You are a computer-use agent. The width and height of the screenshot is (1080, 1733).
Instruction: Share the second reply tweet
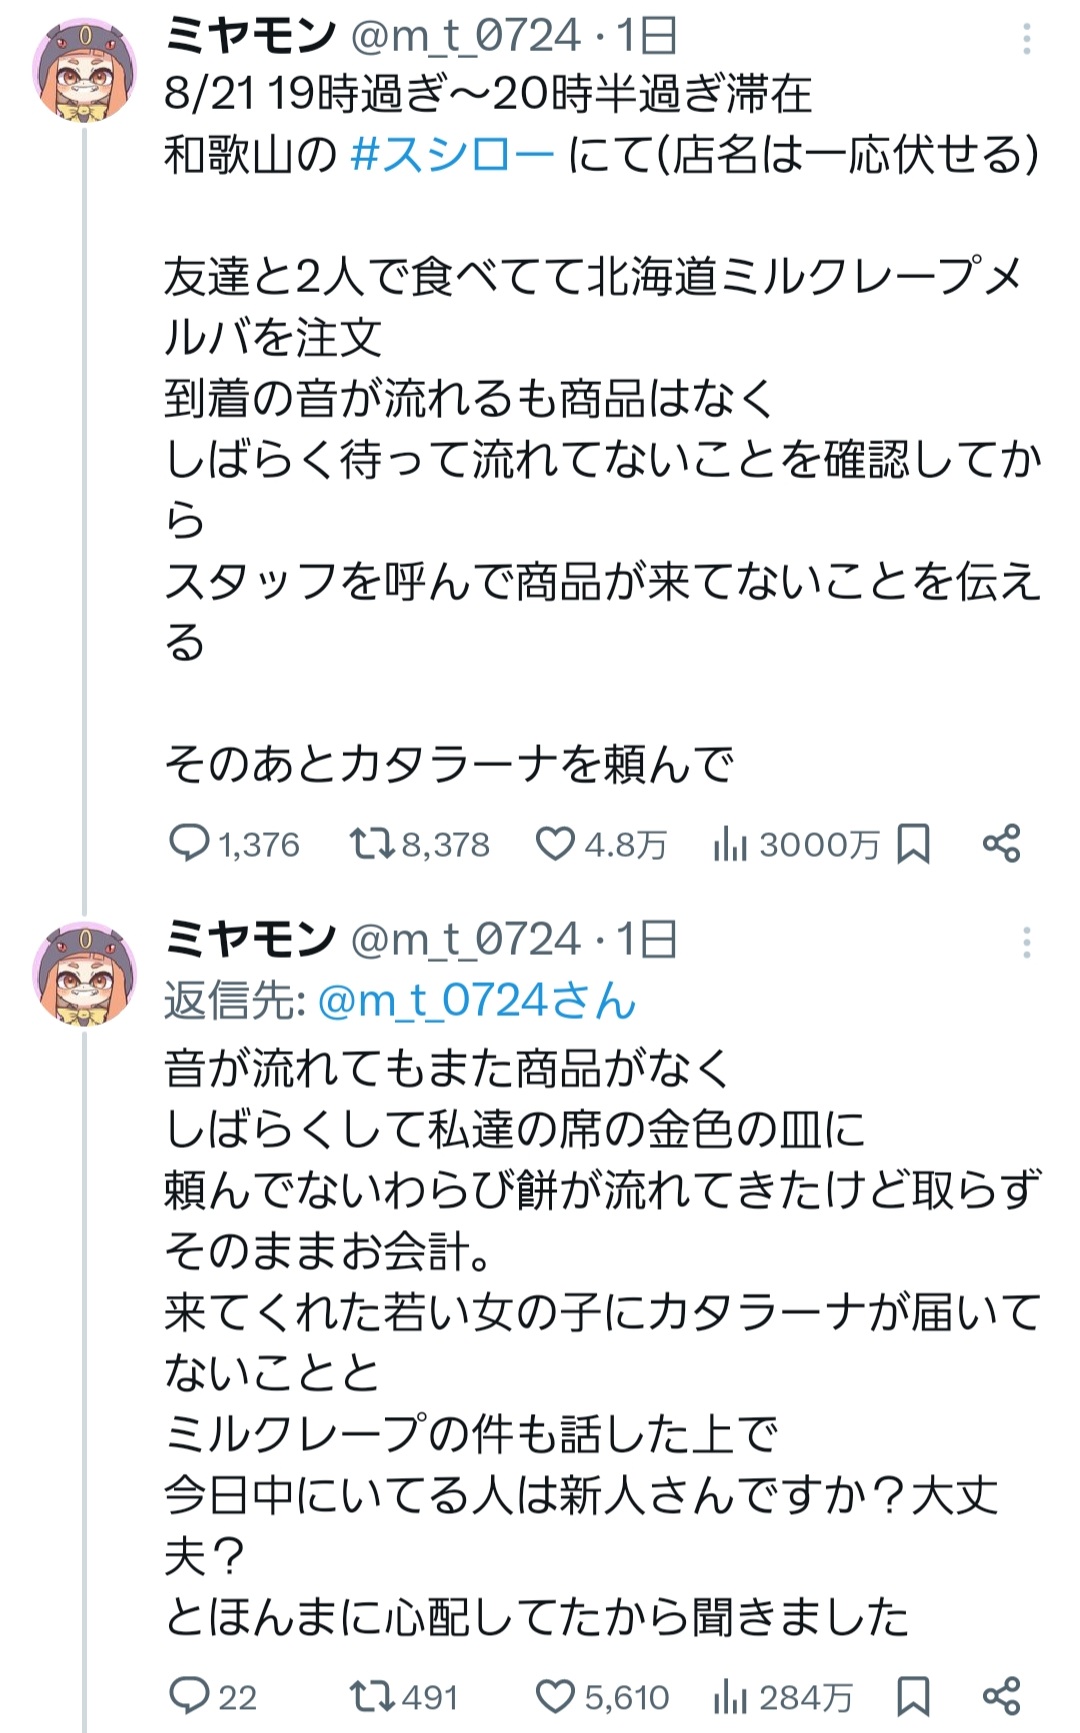pos(1001,1696)
